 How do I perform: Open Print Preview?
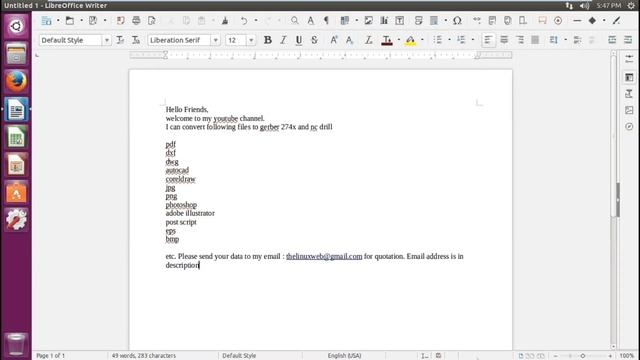coord(151,20)
